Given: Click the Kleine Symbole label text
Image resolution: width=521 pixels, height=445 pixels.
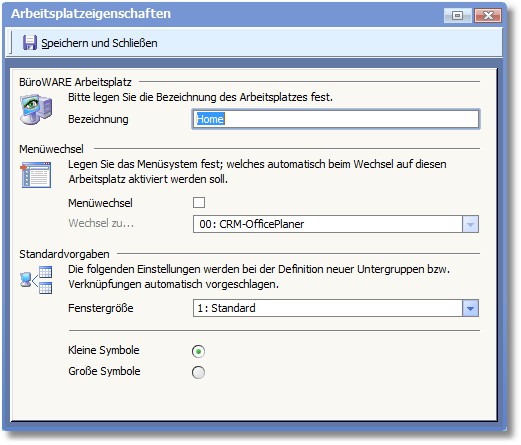Looking at the screenshot, I should click(104, 350).
